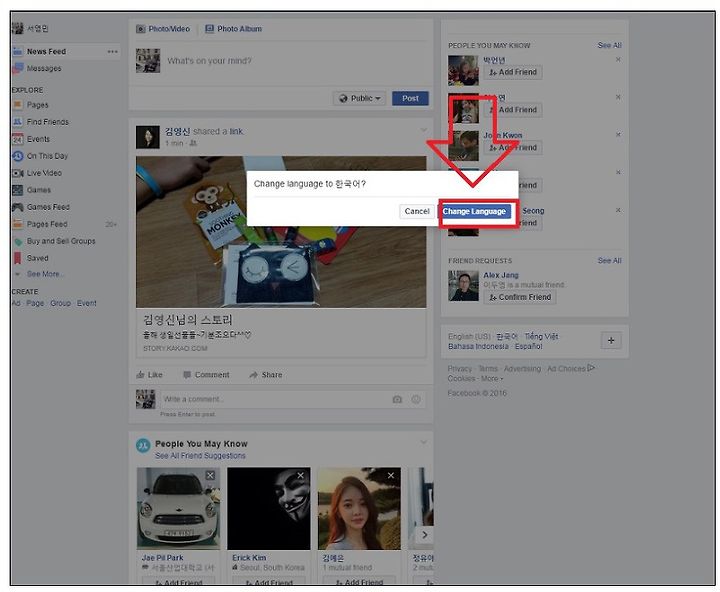Open News Feed in the sidebar
720x592 pixels.
pos(46,51)
